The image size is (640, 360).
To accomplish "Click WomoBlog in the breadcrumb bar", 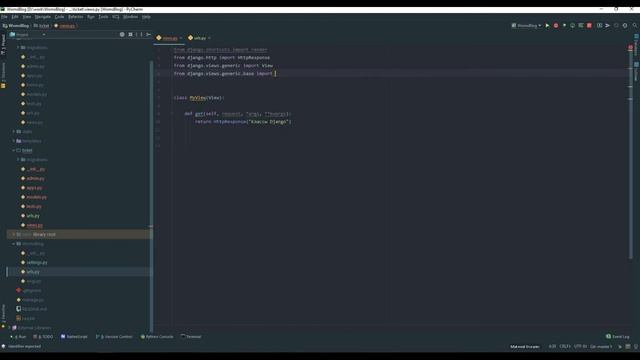I will (x=16, y=26).
